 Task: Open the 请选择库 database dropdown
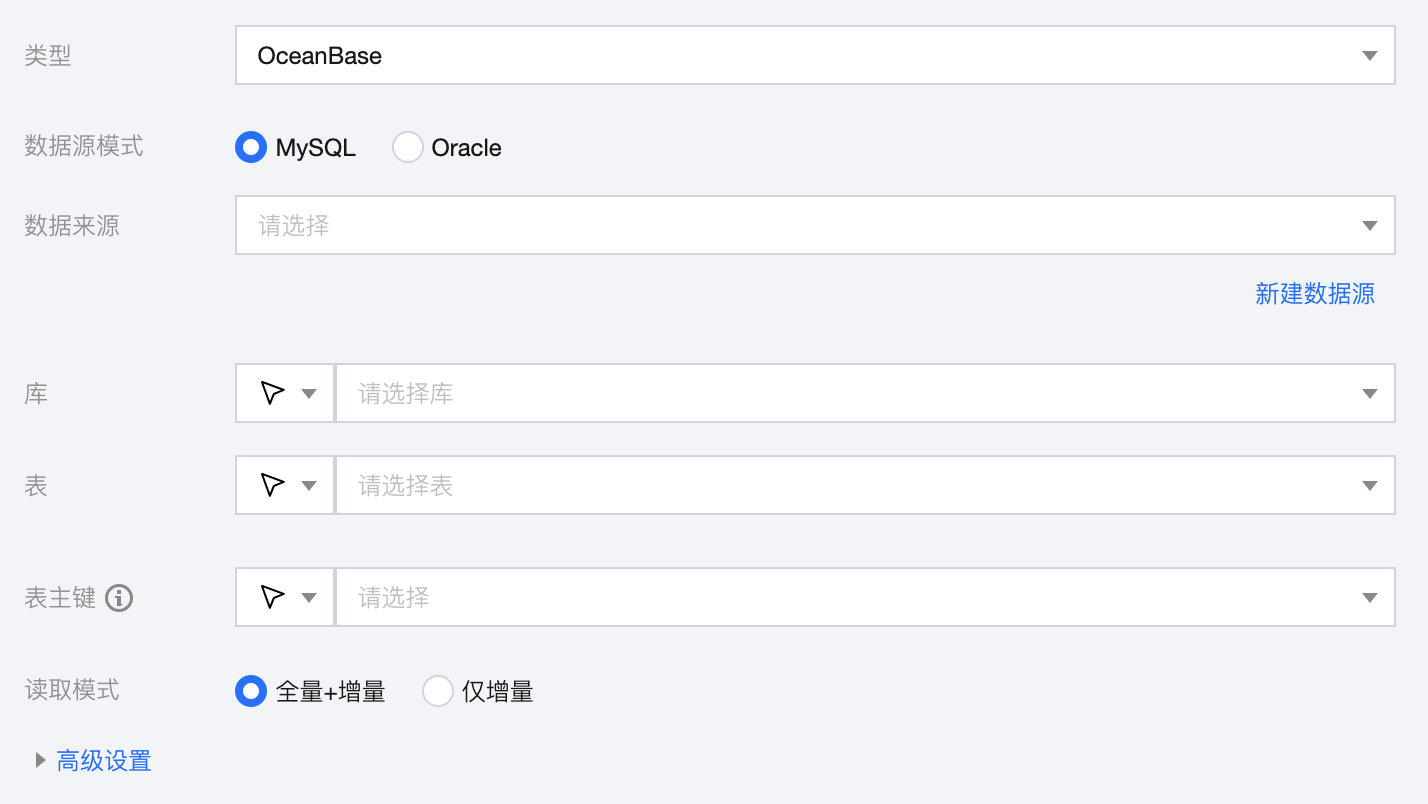coord(850,394)
